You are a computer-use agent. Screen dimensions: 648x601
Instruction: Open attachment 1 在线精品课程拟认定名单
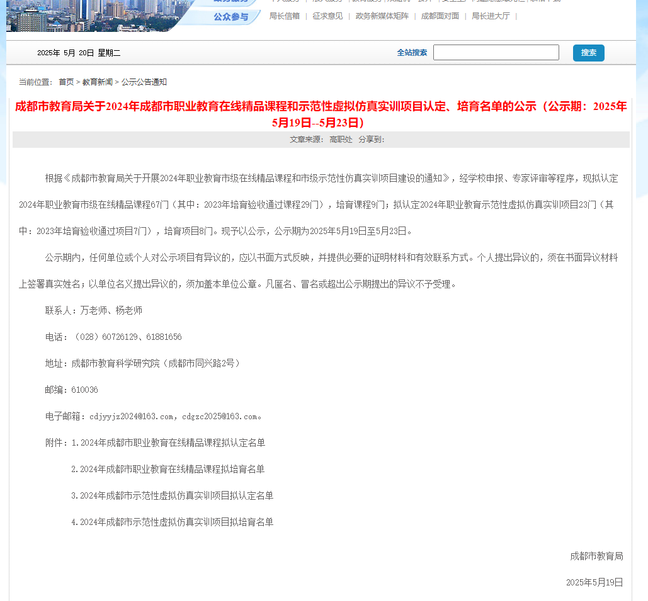168,443
